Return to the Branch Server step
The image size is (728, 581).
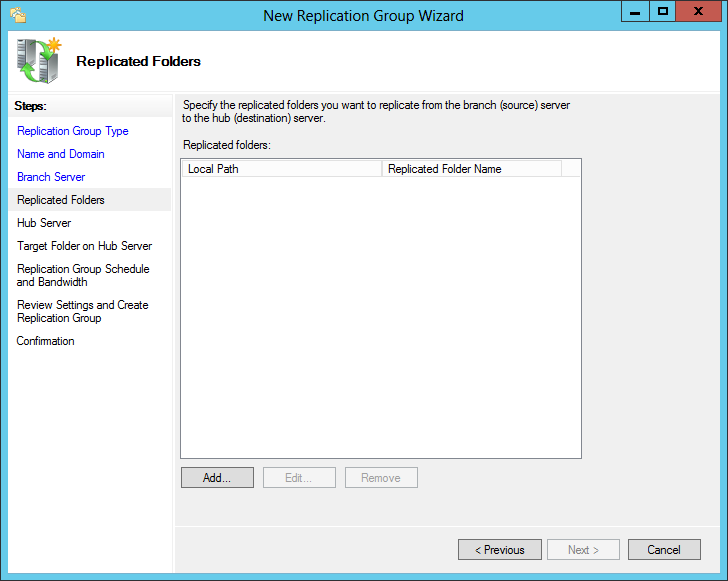tap(51, 177)
